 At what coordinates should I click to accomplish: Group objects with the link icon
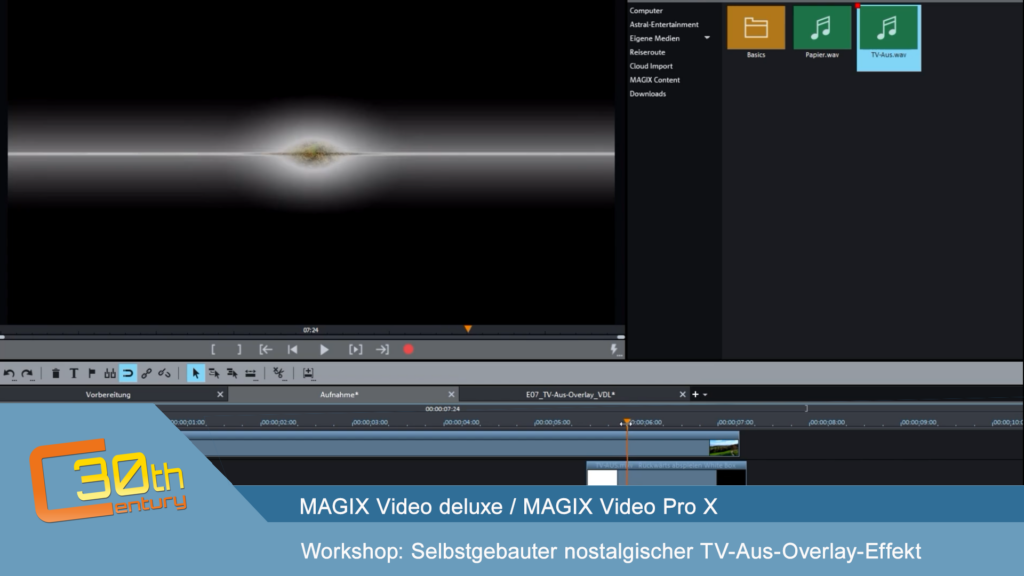tap(146, 374)
